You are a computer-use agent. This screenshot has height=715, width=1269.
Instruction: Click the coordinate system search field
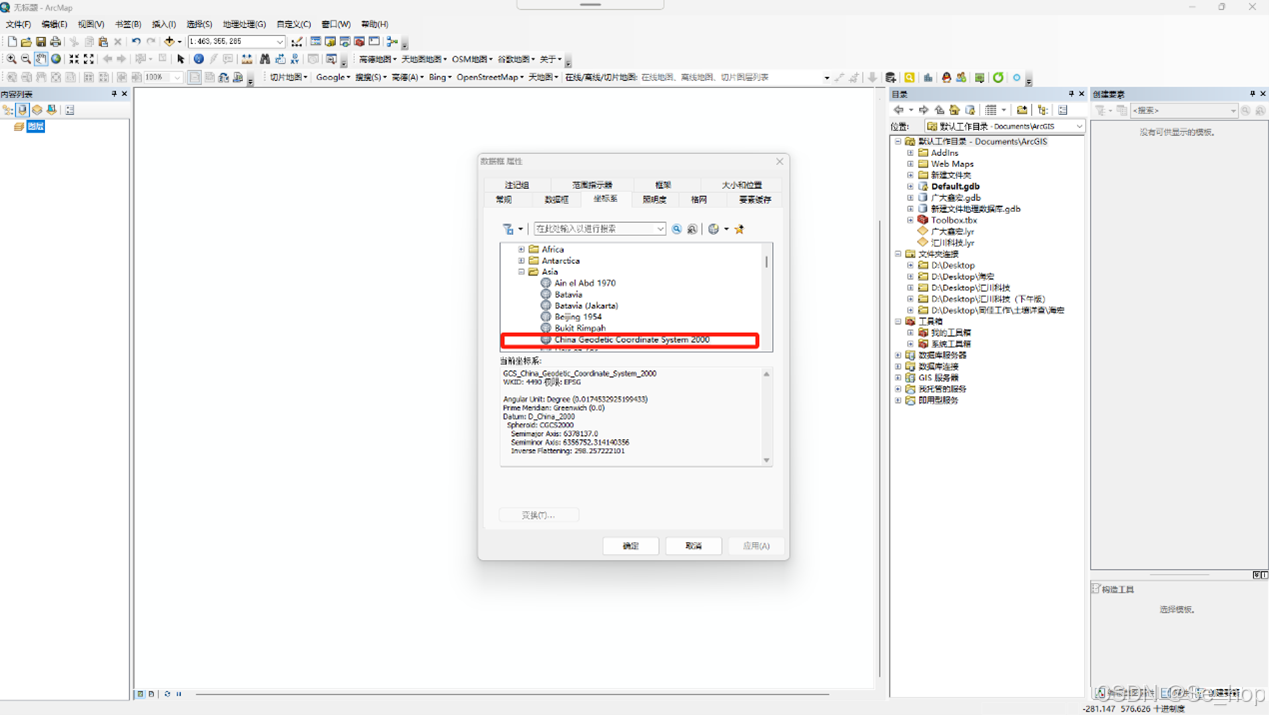599,229
